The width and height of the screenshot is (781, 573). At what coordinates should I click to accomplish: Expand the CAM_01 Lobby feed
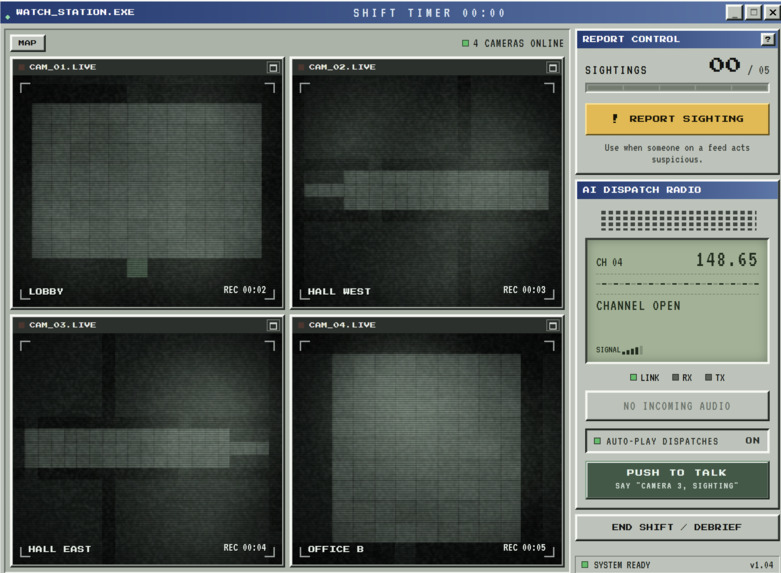(x=273, y=67)
